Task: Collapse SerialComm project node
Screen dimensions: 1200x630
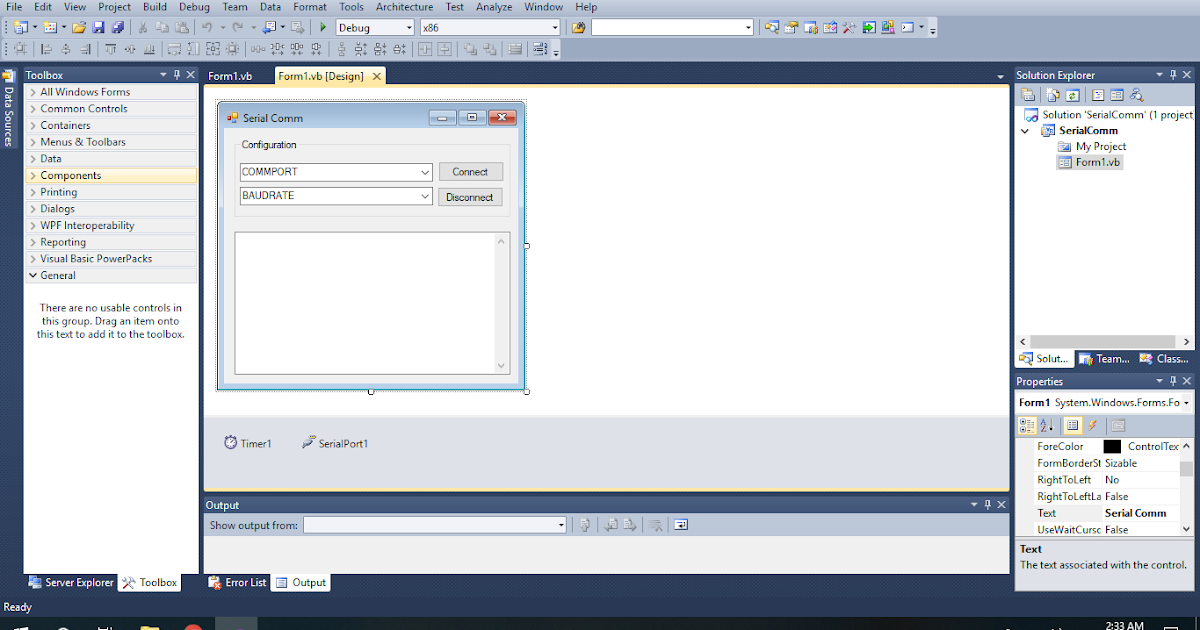Action: tap(1025, 131)
